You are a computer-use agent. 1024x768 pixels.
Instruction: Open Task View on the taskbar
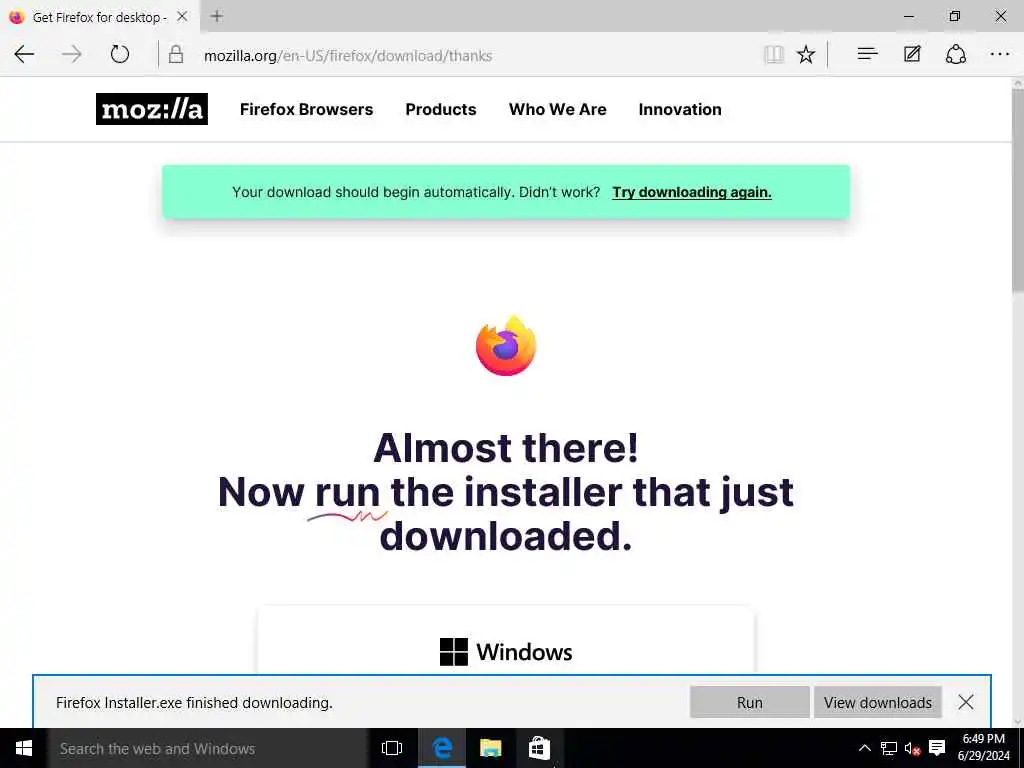392,748
